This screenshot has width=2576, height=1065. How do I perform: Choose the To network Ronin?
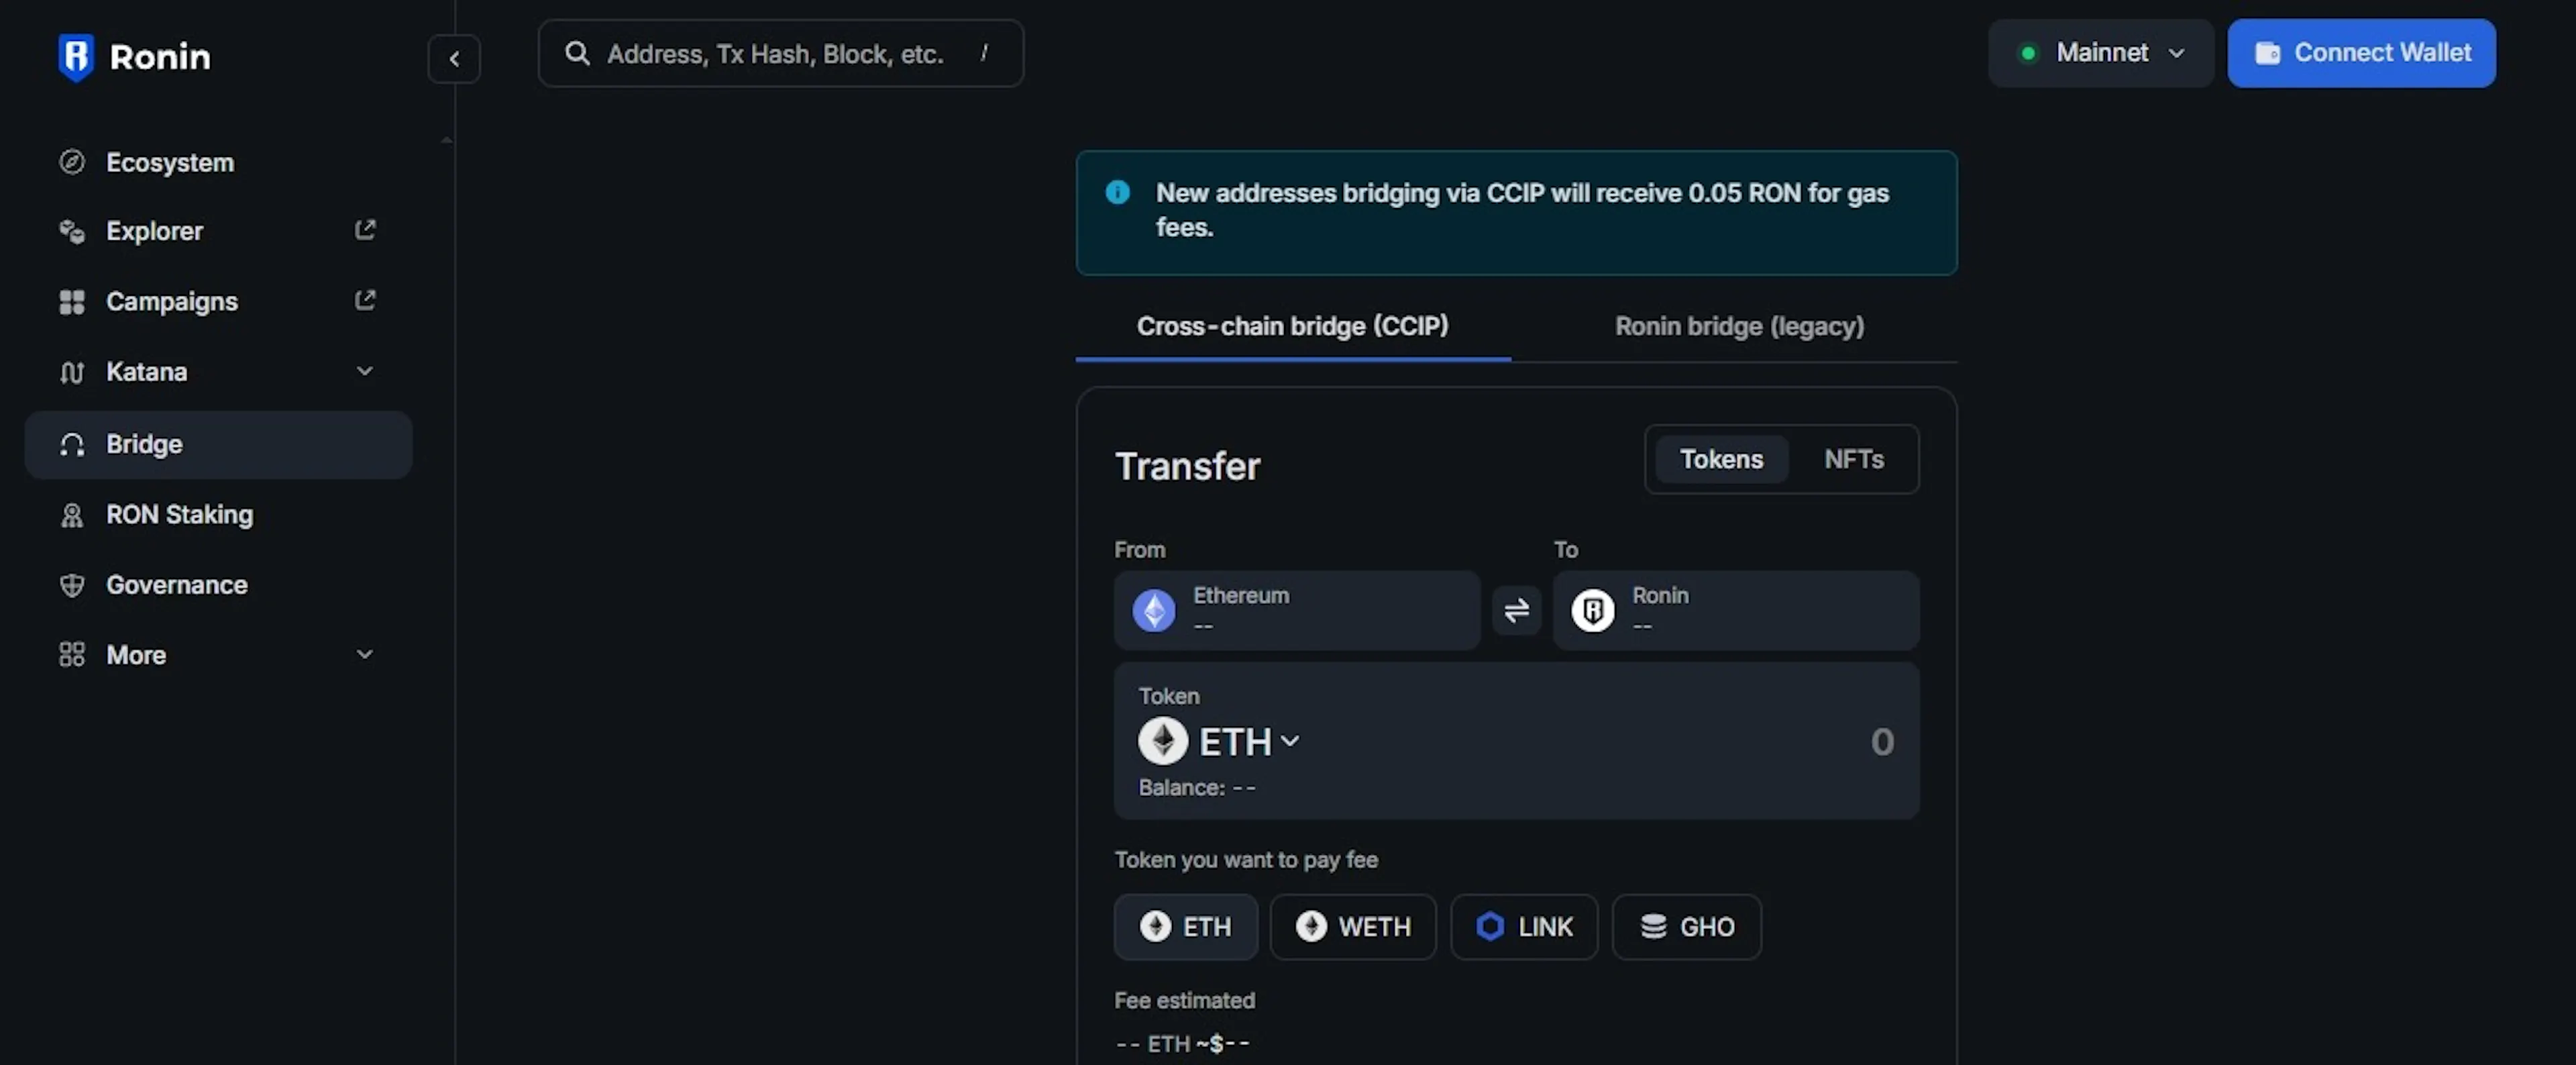1736,610
